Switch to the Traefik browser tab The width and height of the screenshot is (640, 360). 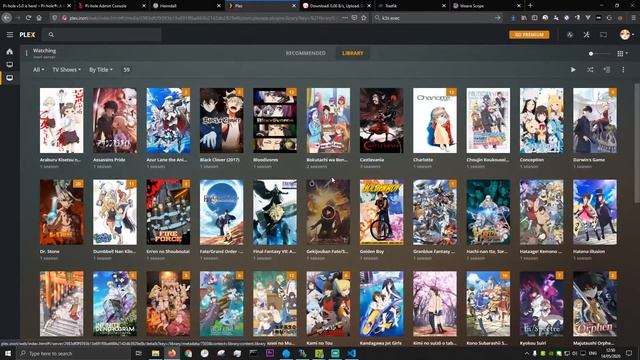411,6
